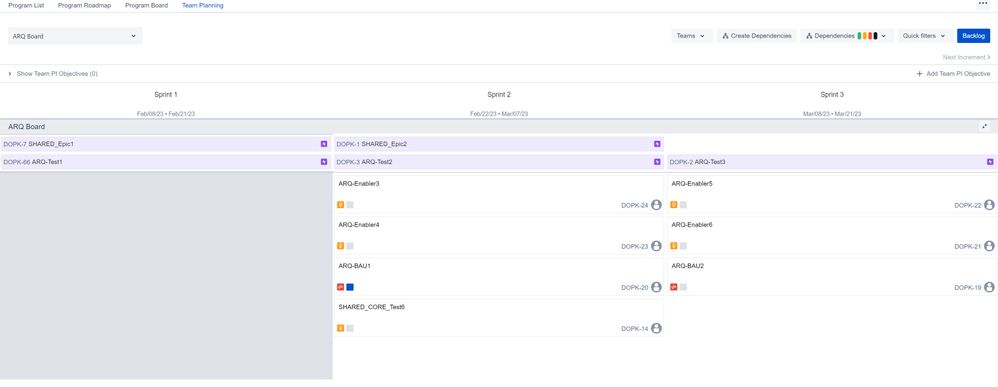Click the assignee avatar on DOPK-19

pyautogui.click(x=989, y=288)
